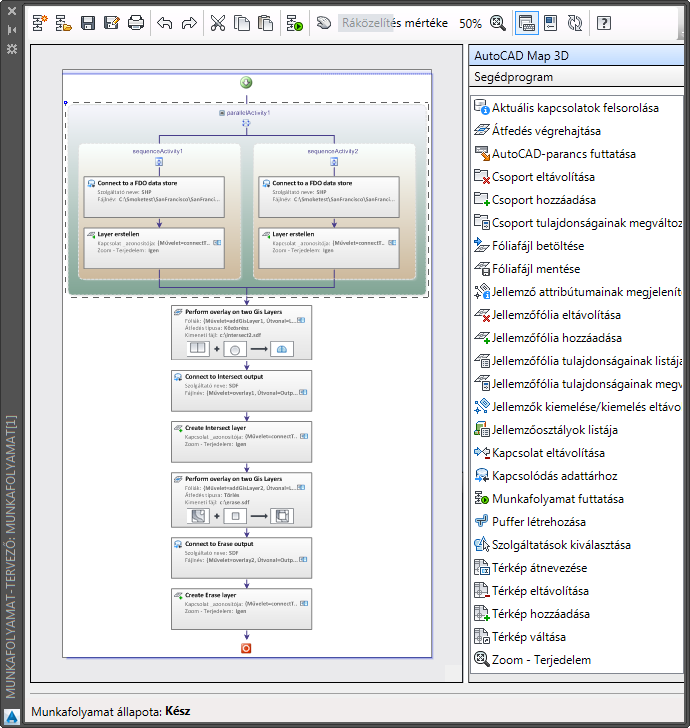Toggle auto-hide pin on palette strip
Image resolution: width=690 pixels, height=728 pixels.
coord(12,30)
